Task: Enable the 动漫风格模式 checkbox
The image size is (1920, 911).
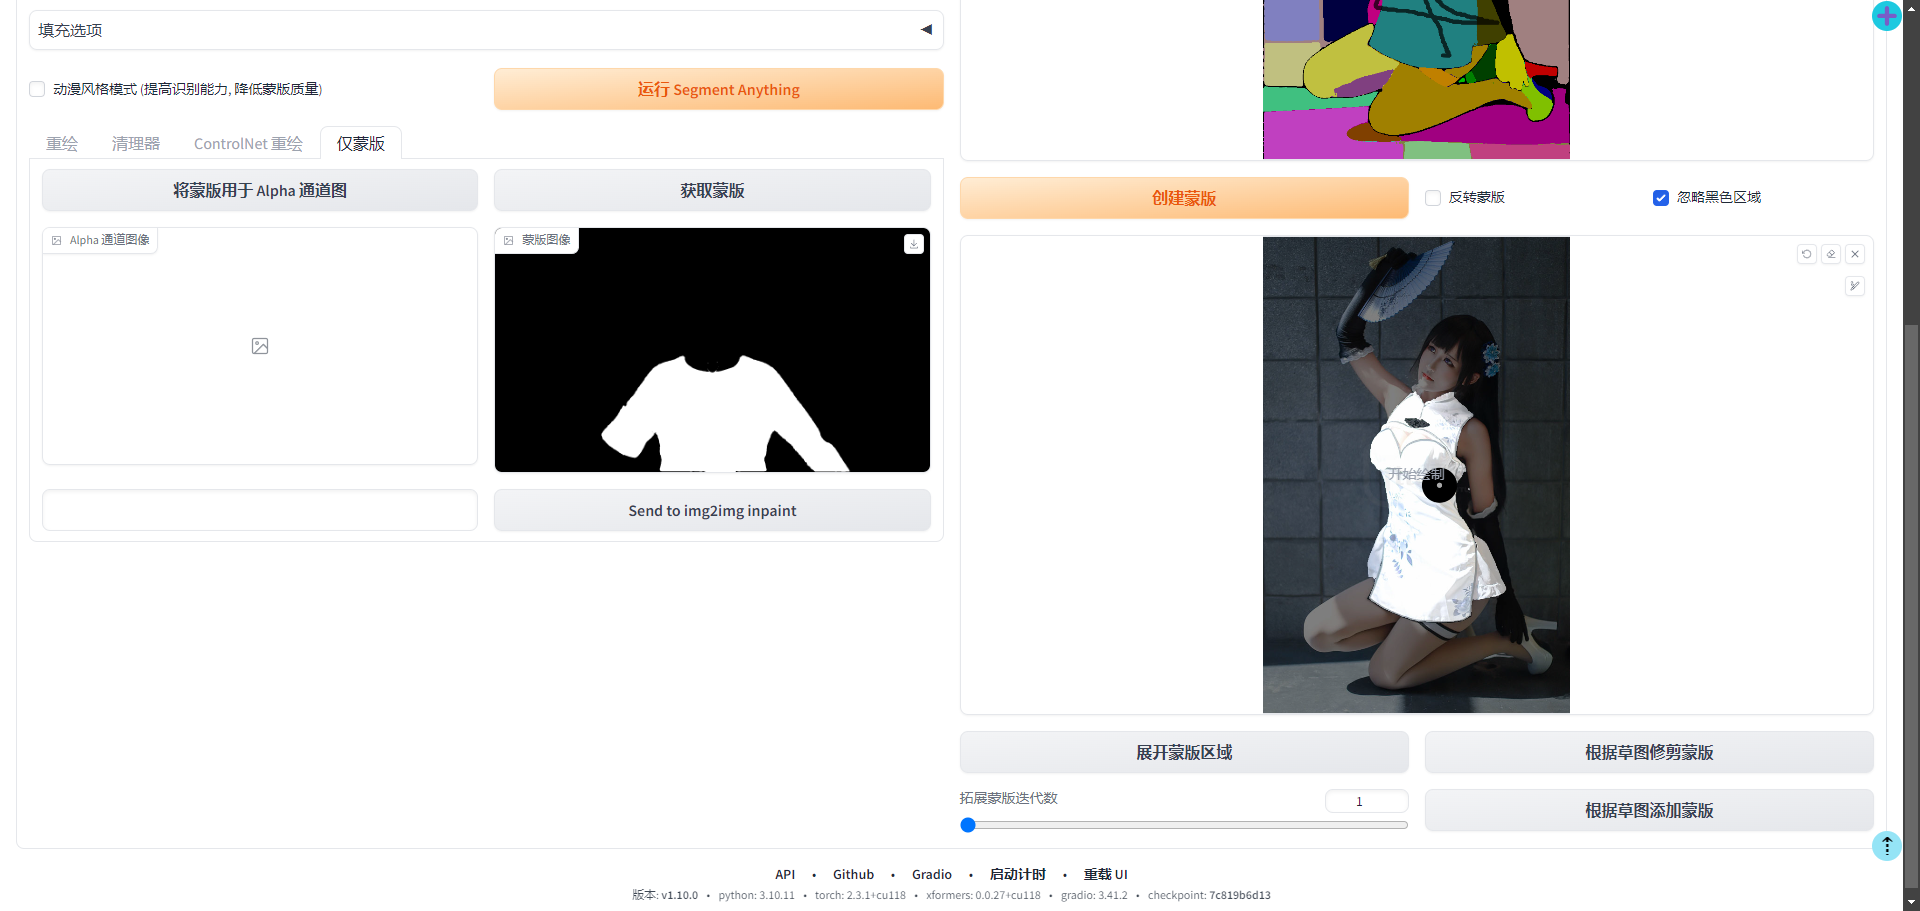Action: tap(37, 89)
